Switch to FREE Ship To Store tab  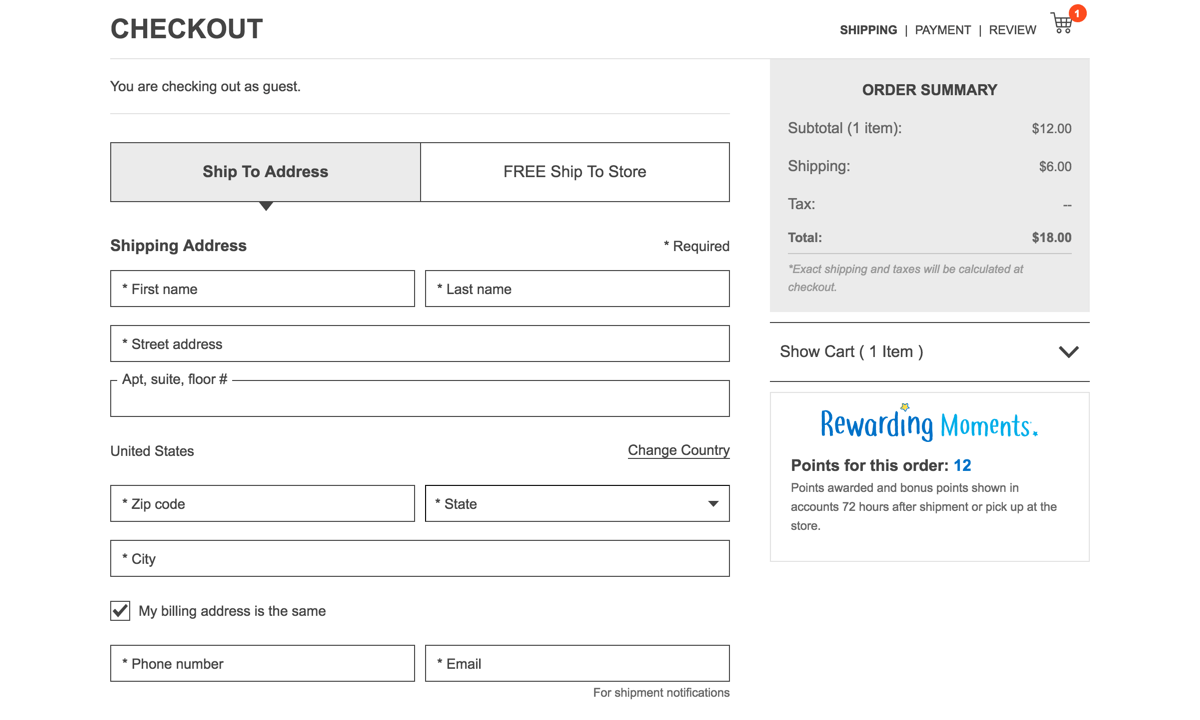[x=575, y=172]
